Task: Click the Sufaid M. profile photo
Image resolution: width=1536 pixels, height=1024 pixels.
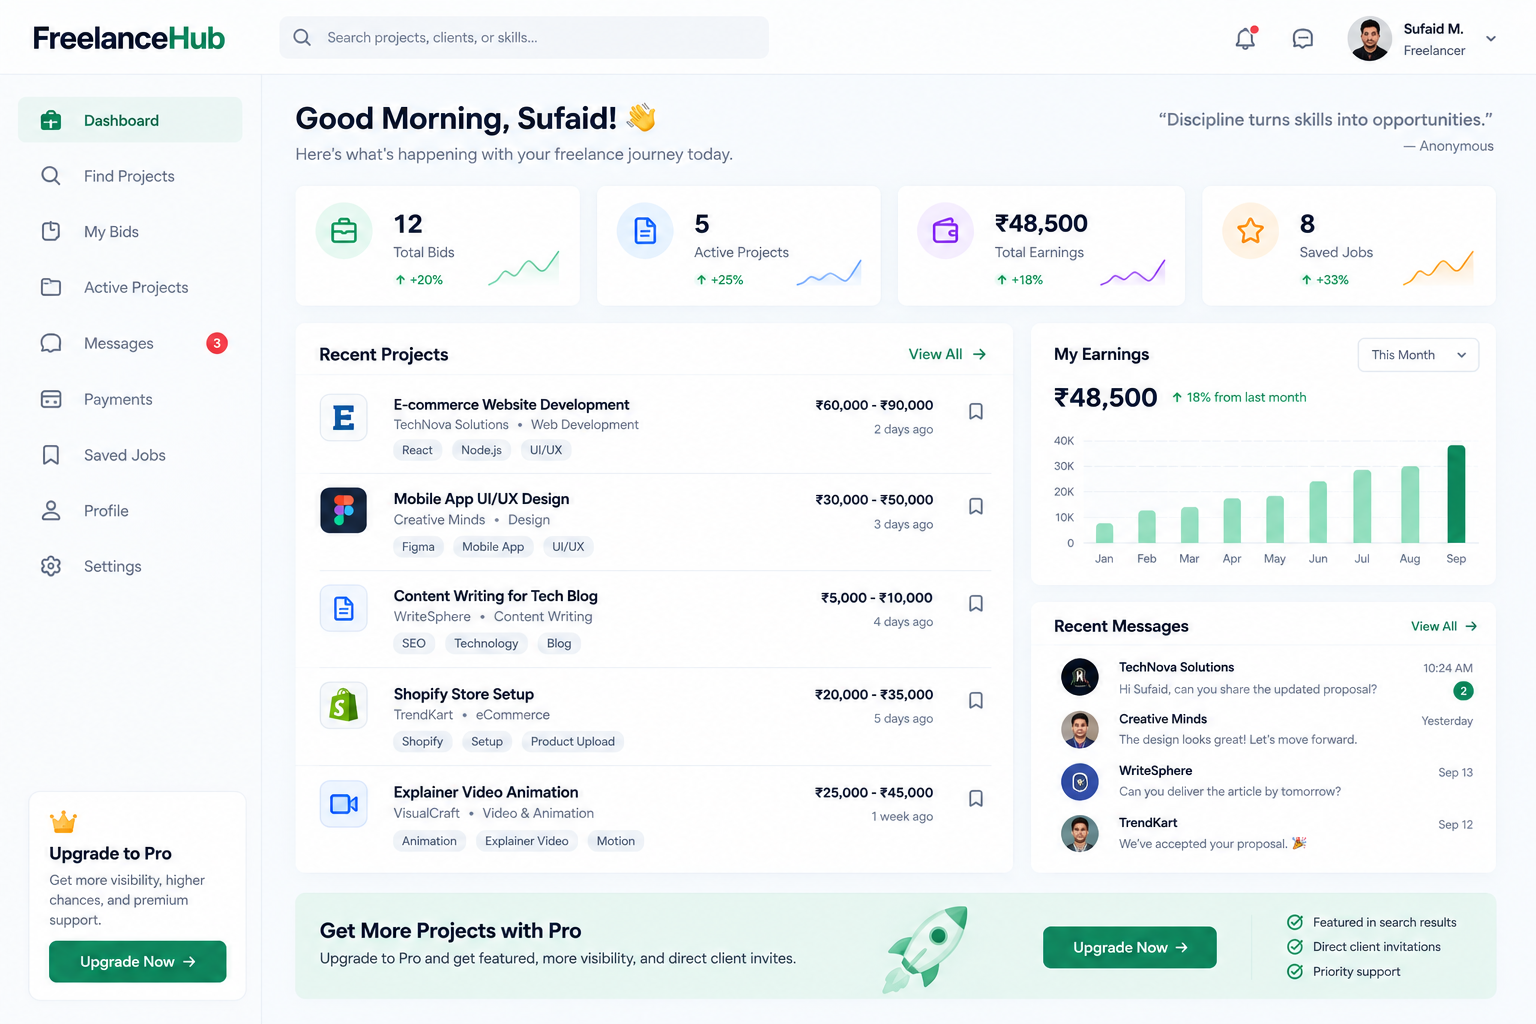Action: 1370,39
